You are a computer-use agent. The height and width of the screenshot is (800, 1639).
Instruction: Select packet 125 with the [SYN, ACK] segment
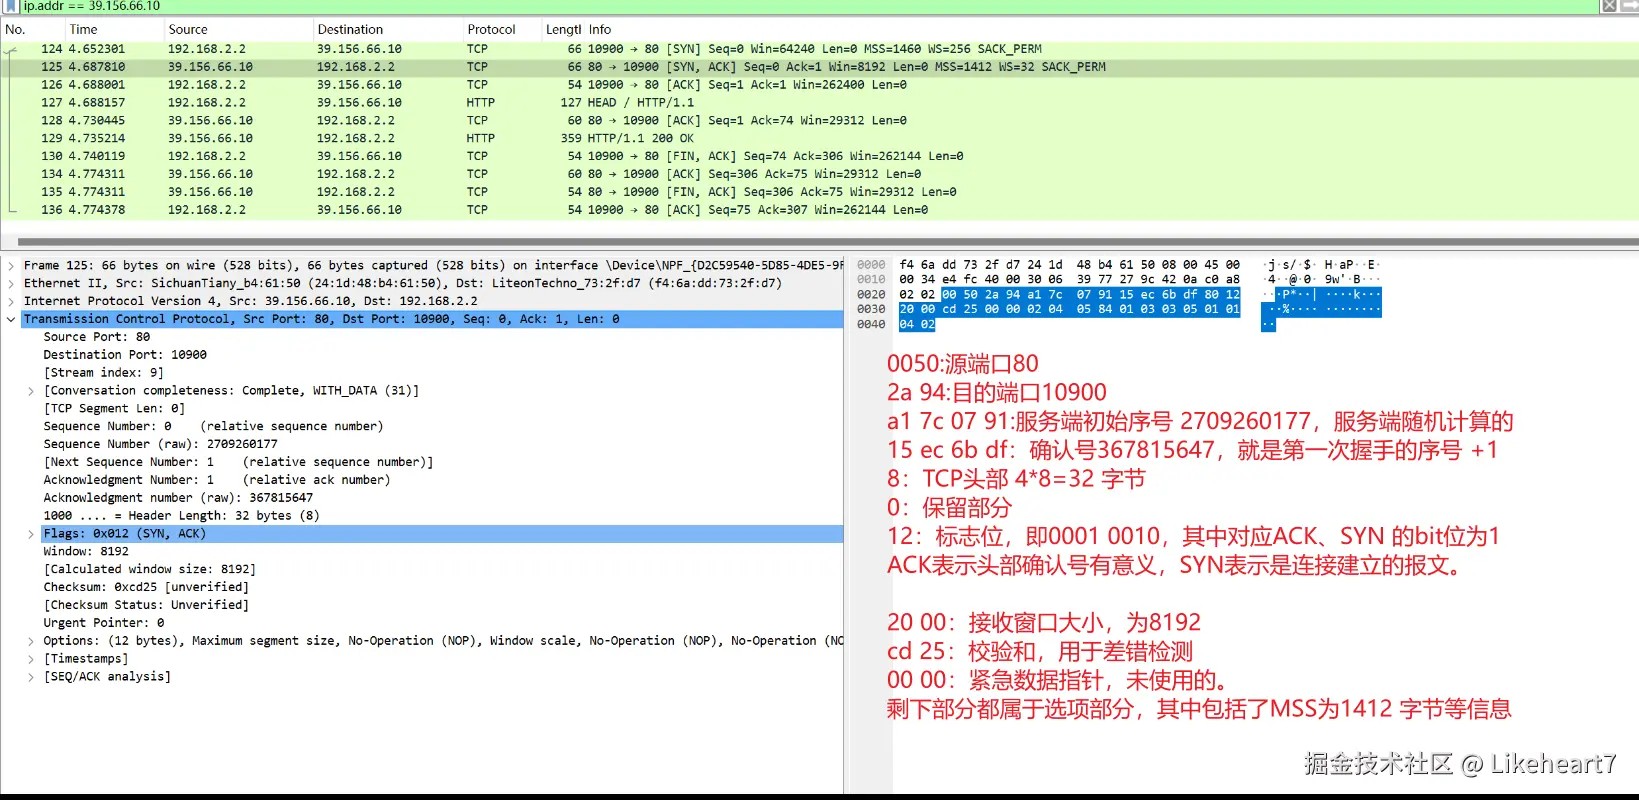click(x=819, y=67)
